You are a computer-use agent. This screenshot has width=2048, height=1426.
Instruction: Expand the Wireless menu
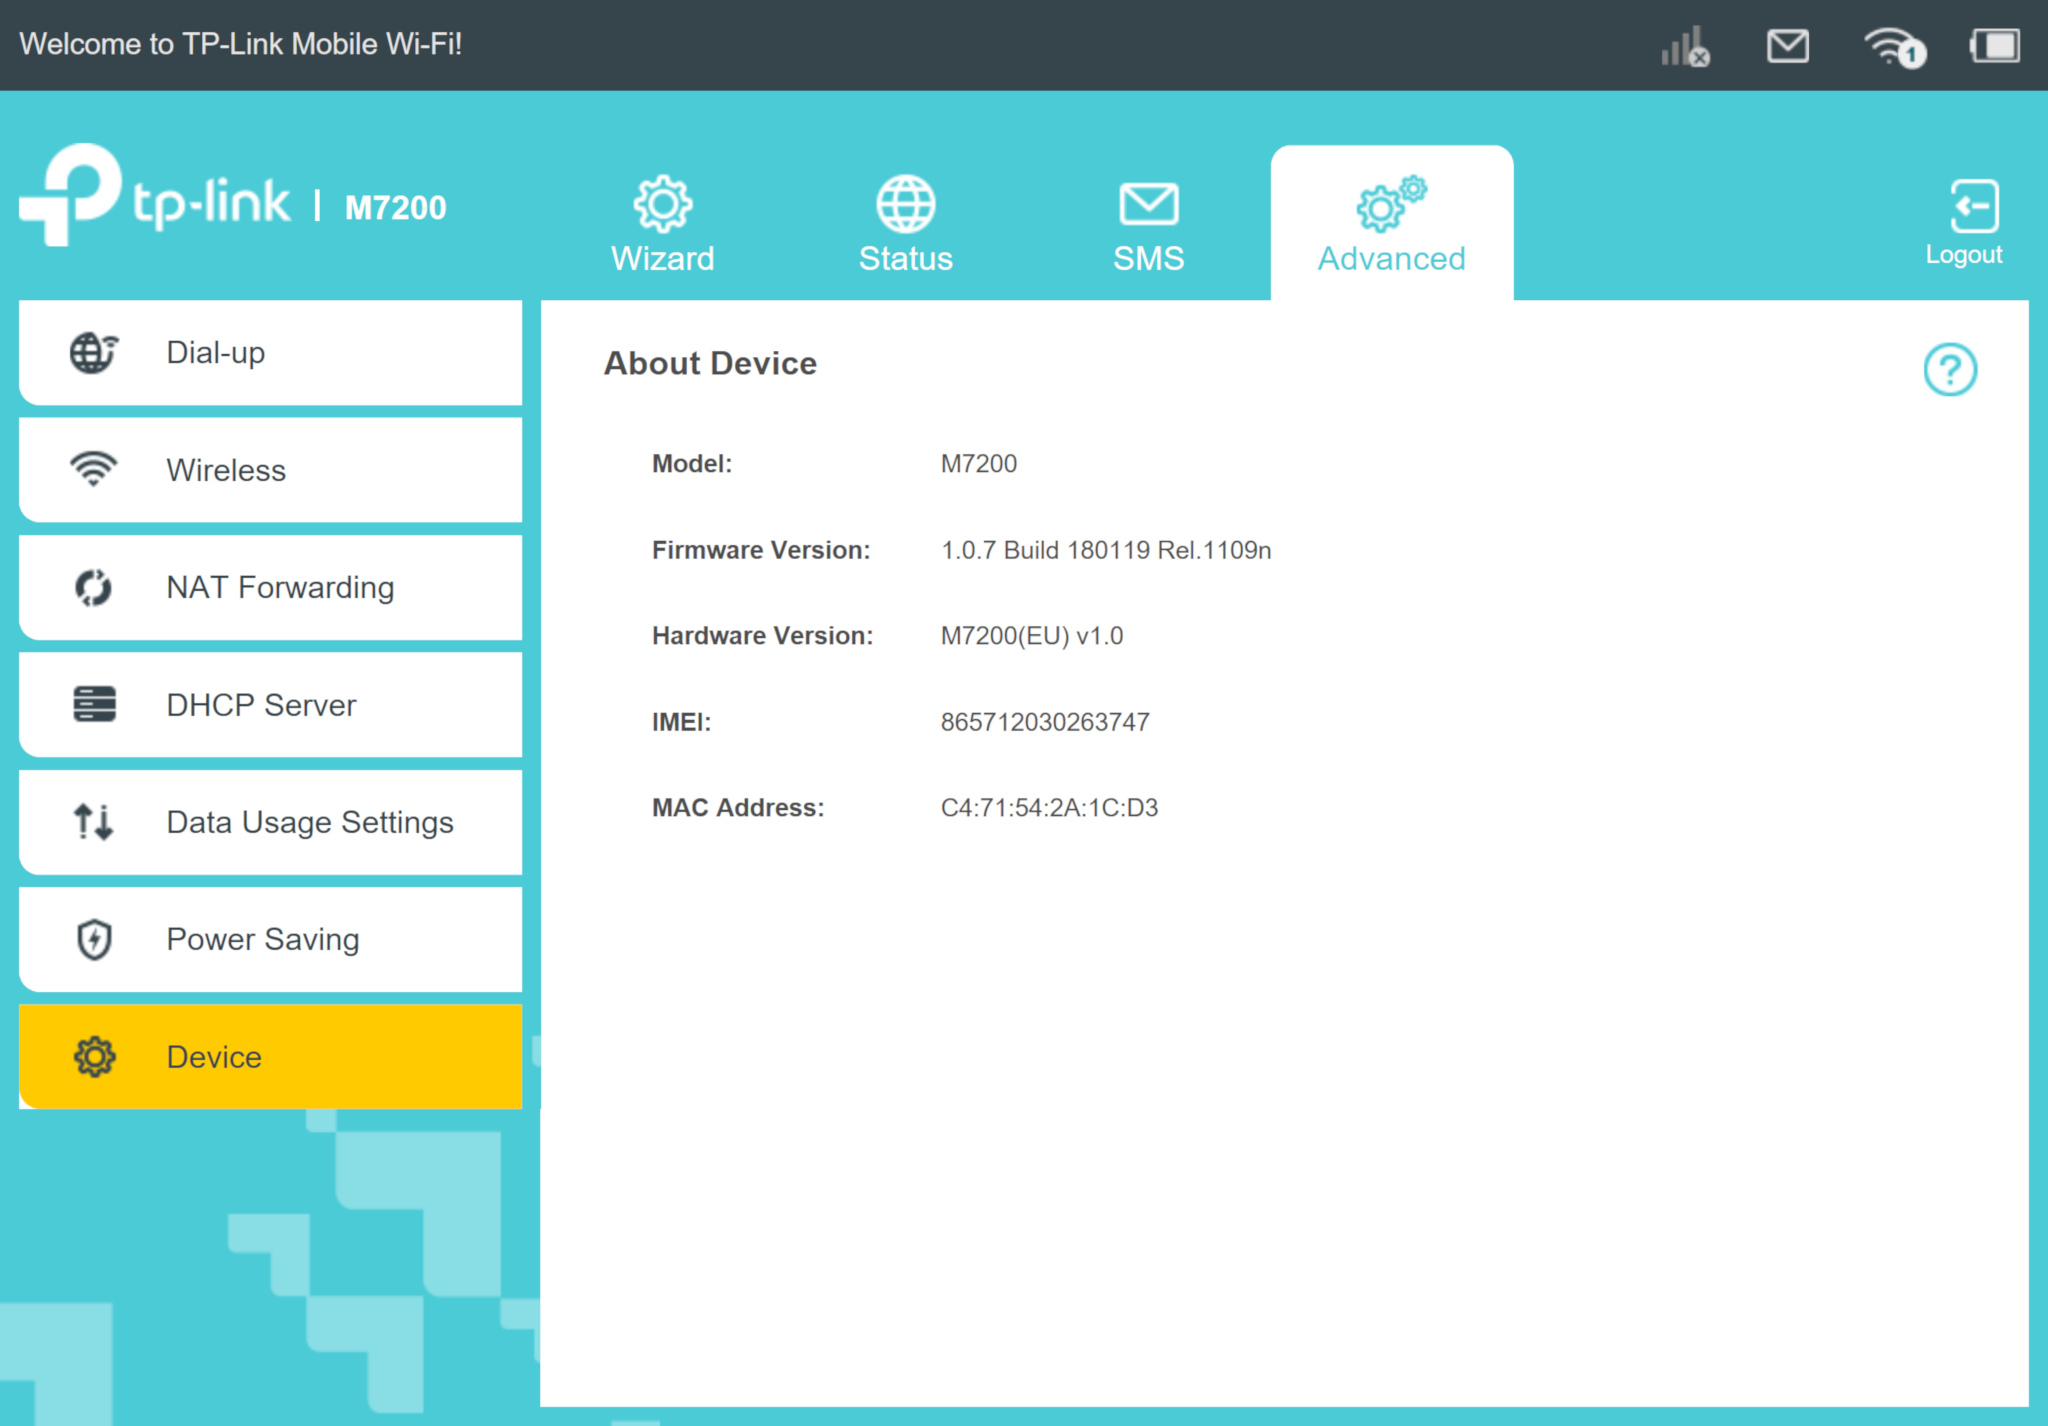click(270, 470)
